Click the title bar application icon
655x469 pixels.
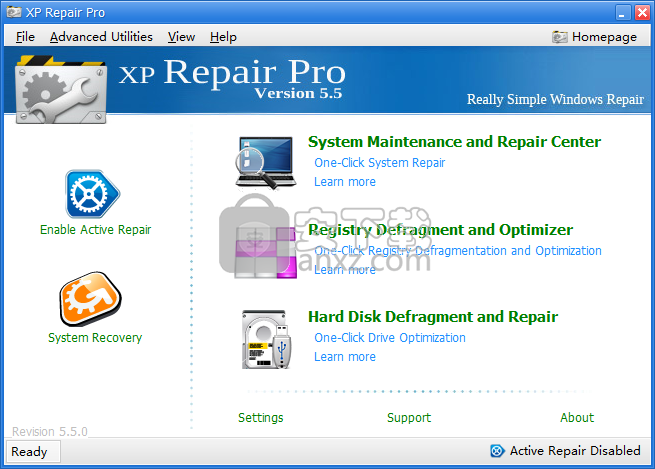pos(14,12)
